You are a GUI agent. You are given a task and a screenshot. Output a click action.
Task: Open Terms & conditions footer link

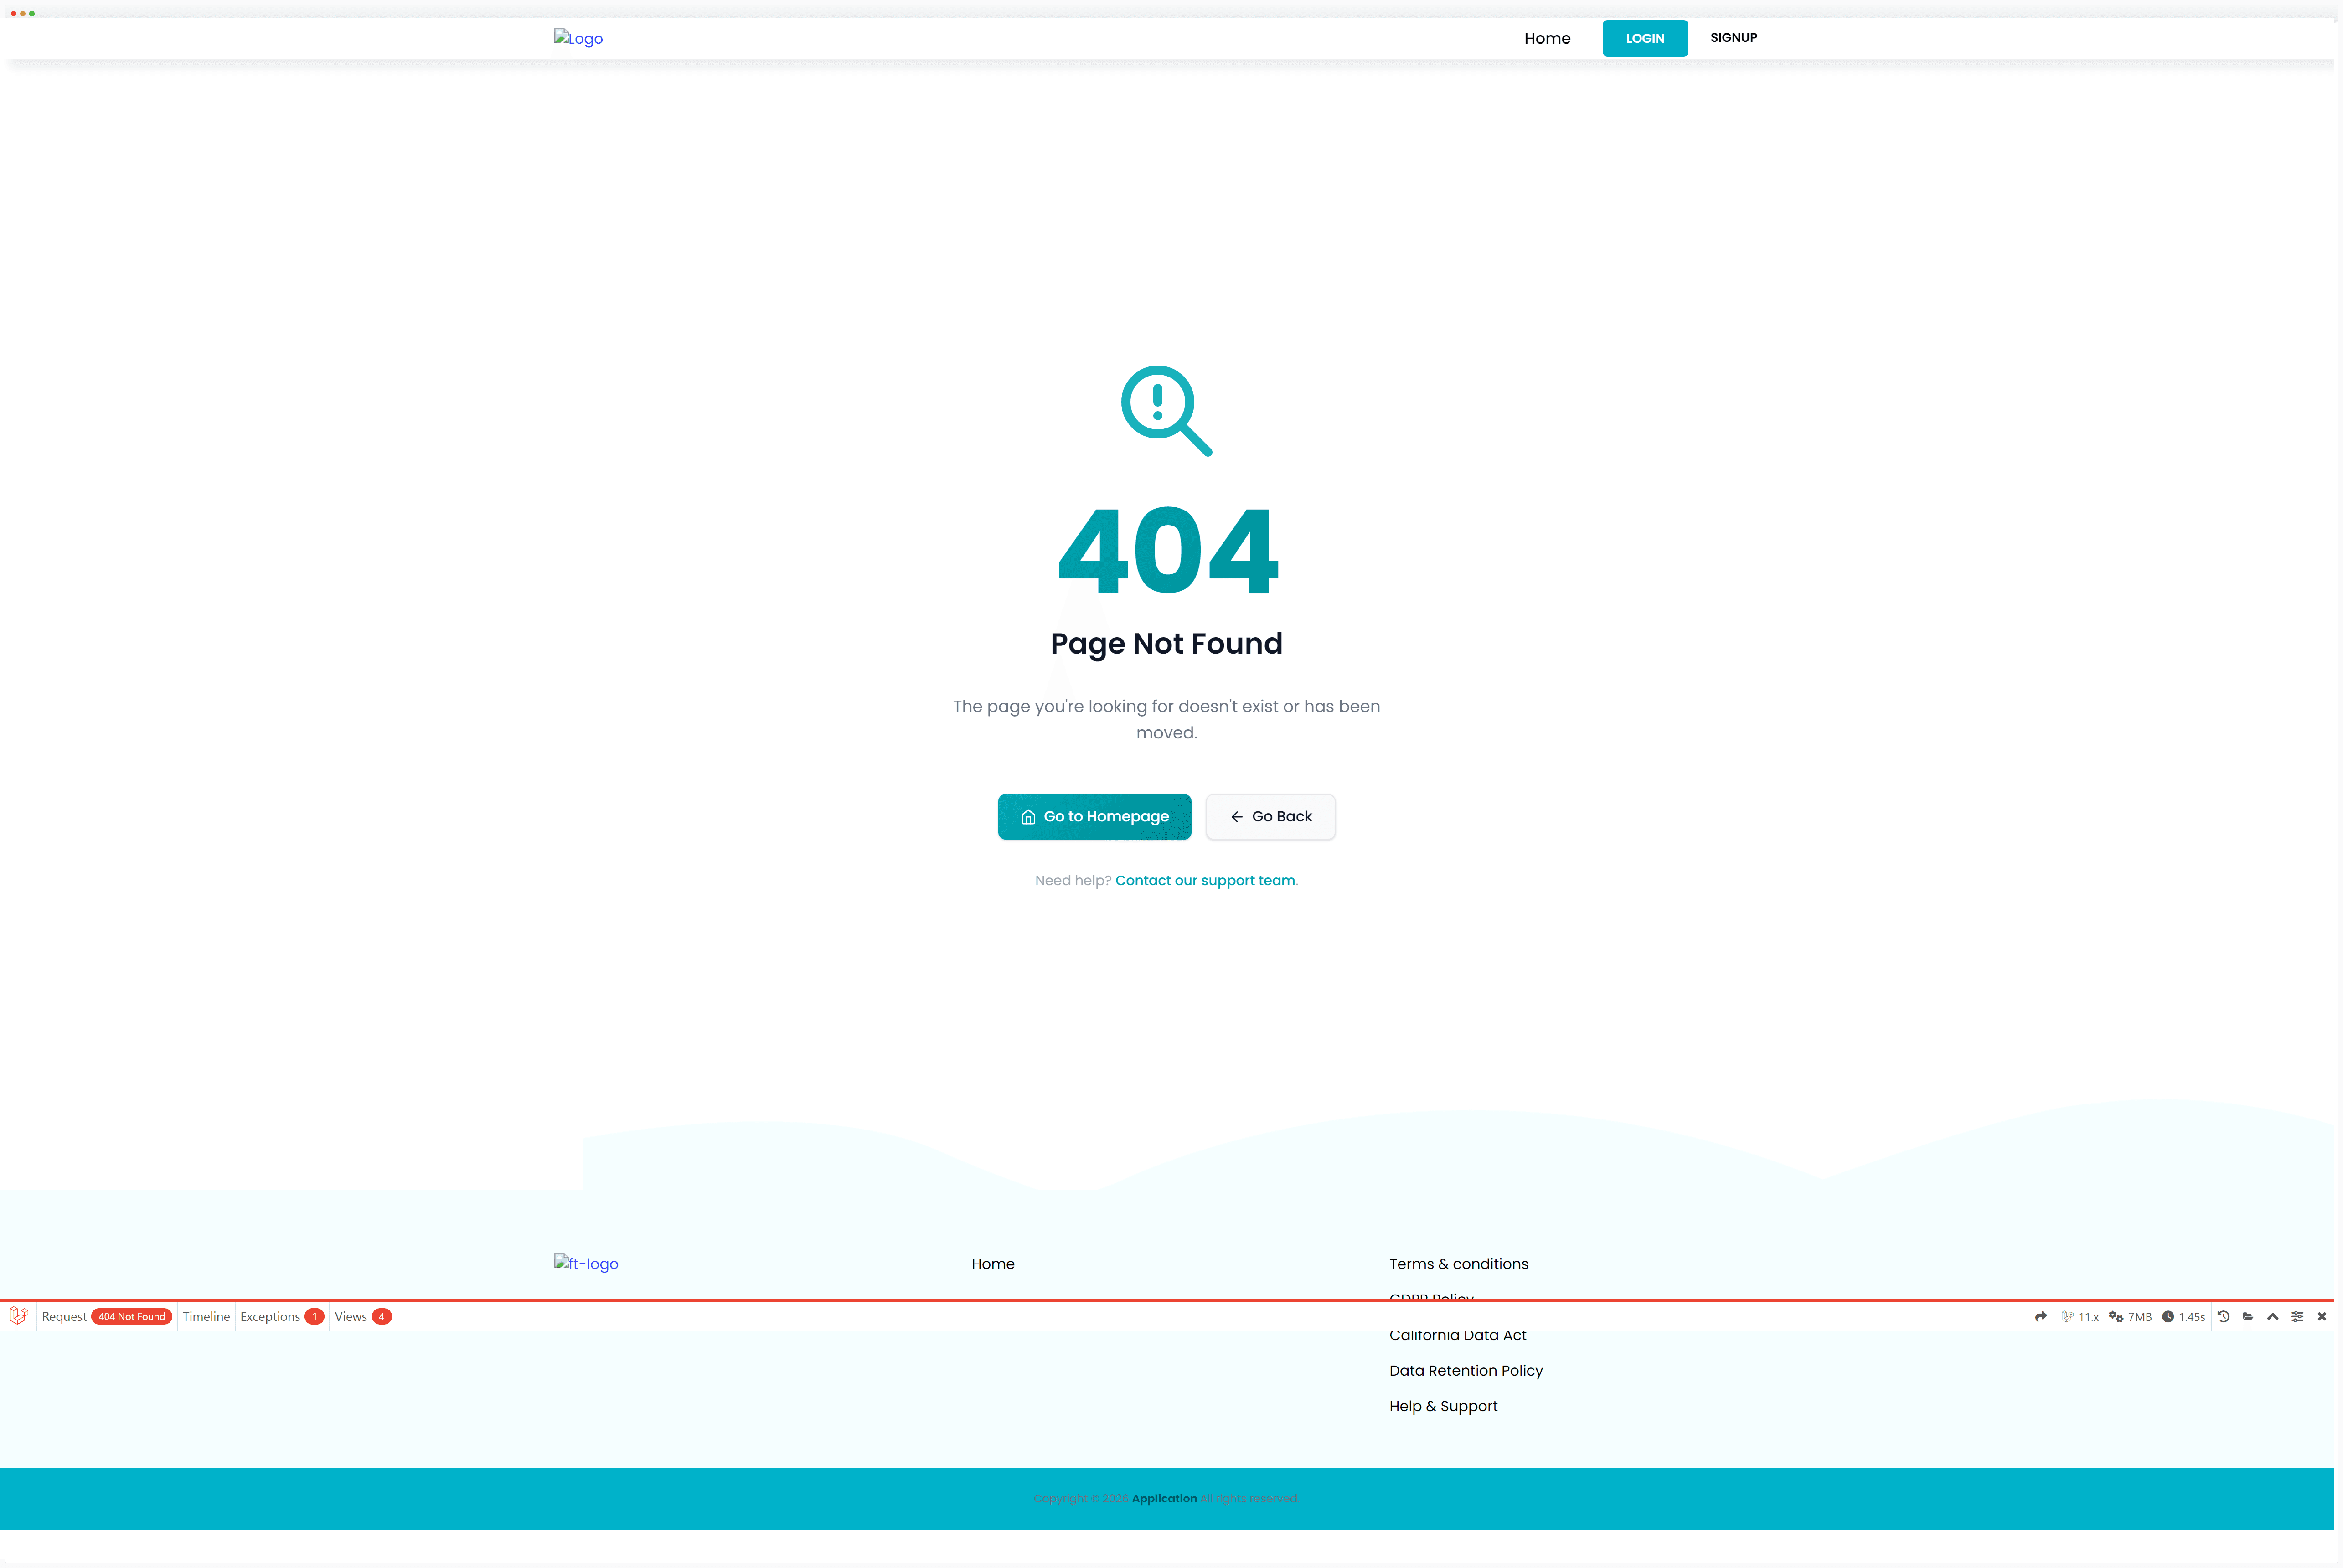(x=1458, y=1264)
